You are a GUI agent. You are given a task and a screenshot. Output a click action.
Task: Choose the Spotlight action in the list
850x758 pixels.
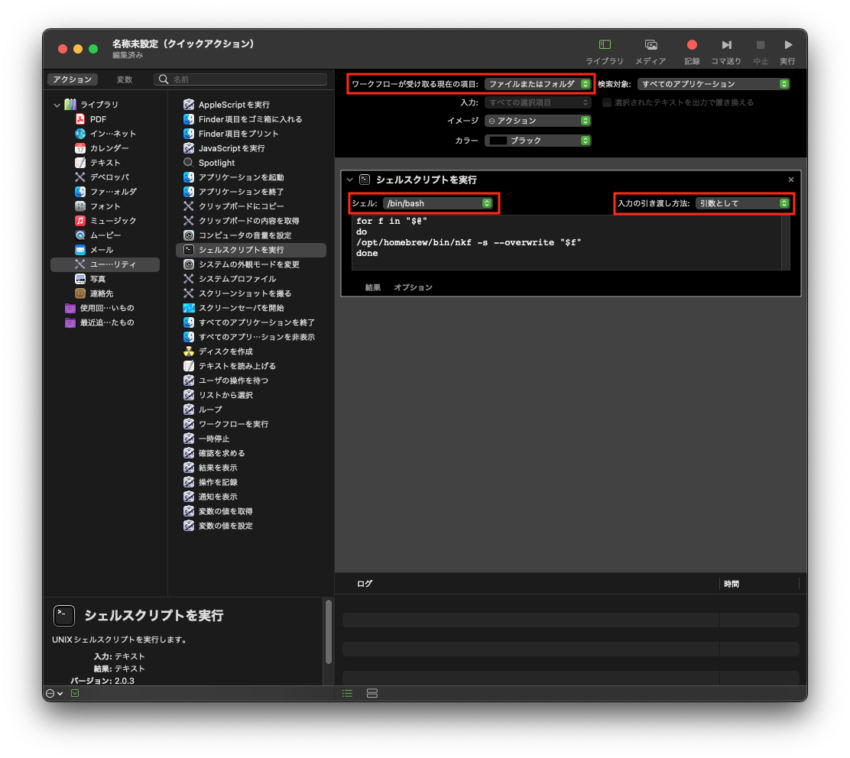tap(216, 162)
